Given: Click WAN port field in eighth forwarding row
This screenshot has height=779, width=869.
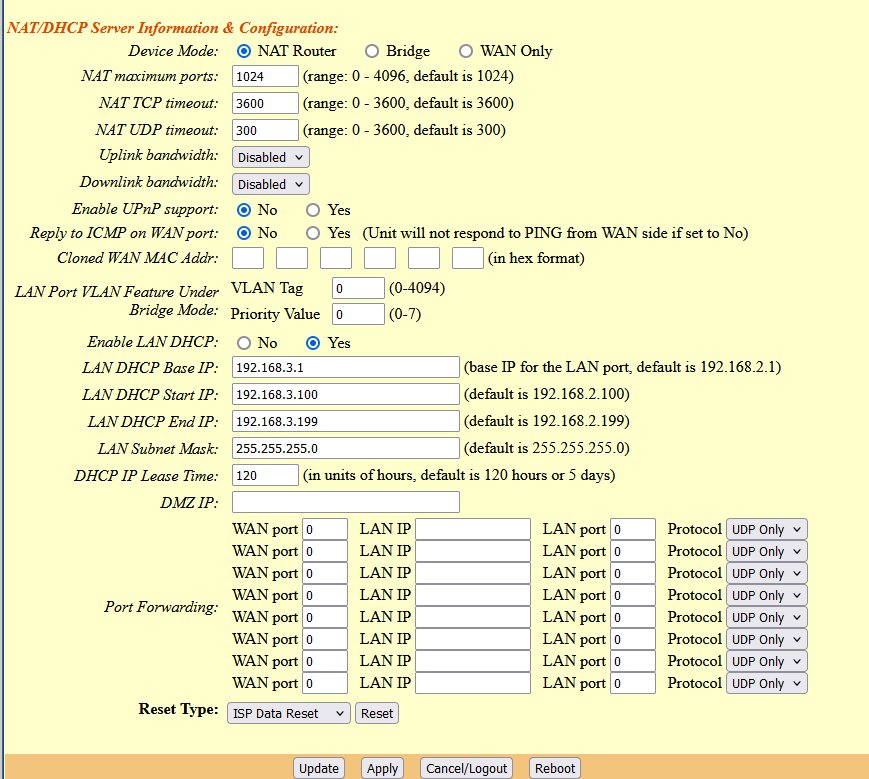Looking at the screenshot, I should pyautogui.click(x=325, y=683).
